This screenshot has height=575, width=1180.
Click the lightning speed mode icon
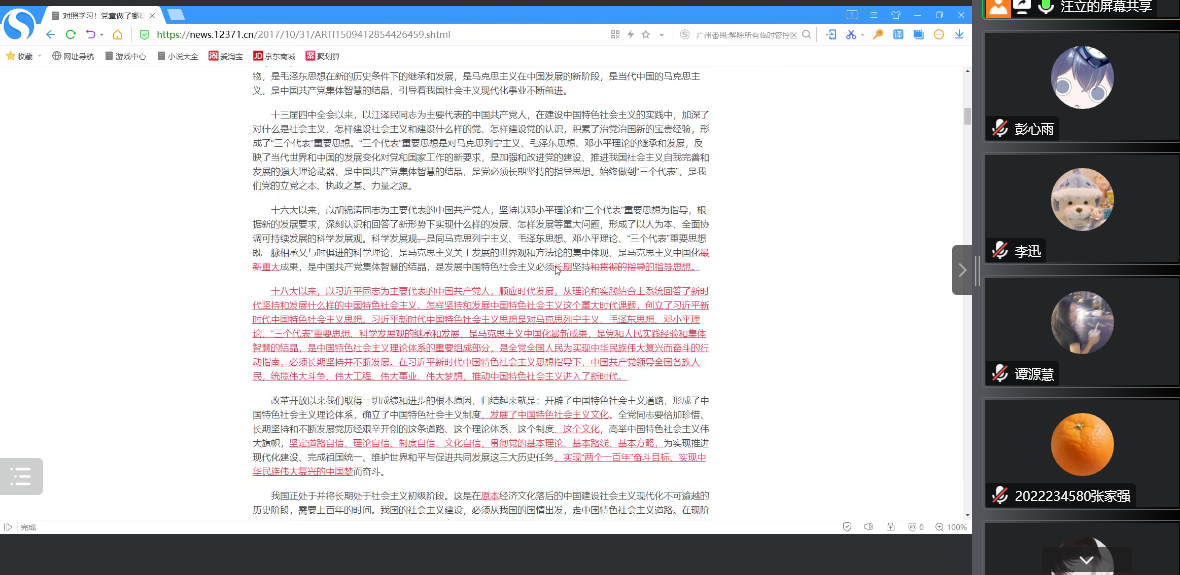[630, 34]
